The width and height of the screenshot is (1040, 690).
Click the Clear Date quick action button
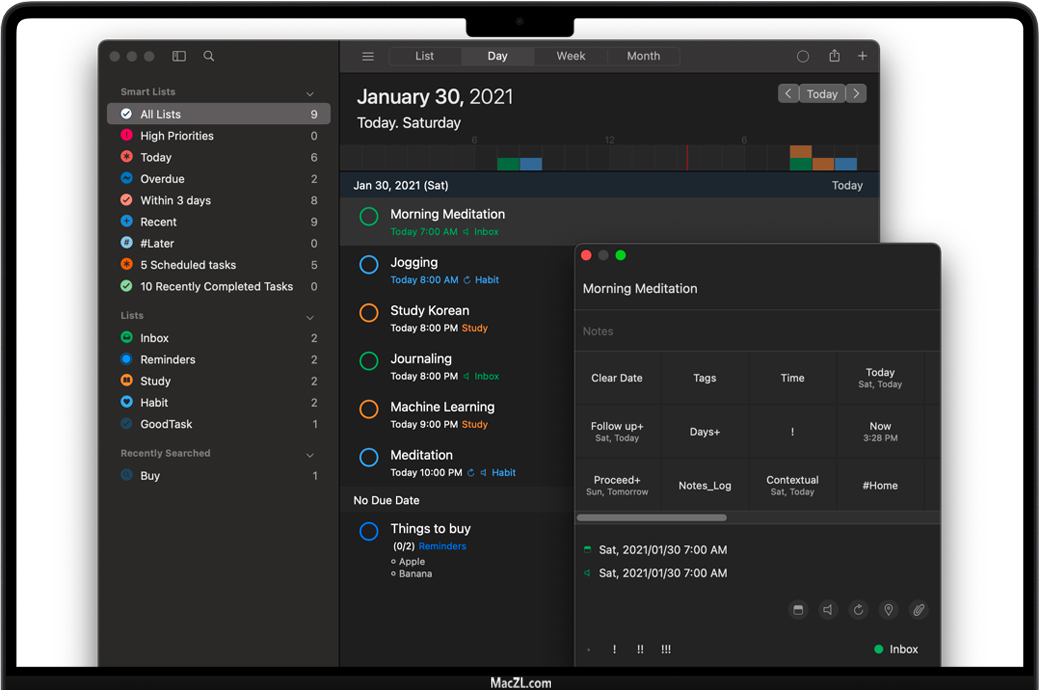click(x=617, y=378)
